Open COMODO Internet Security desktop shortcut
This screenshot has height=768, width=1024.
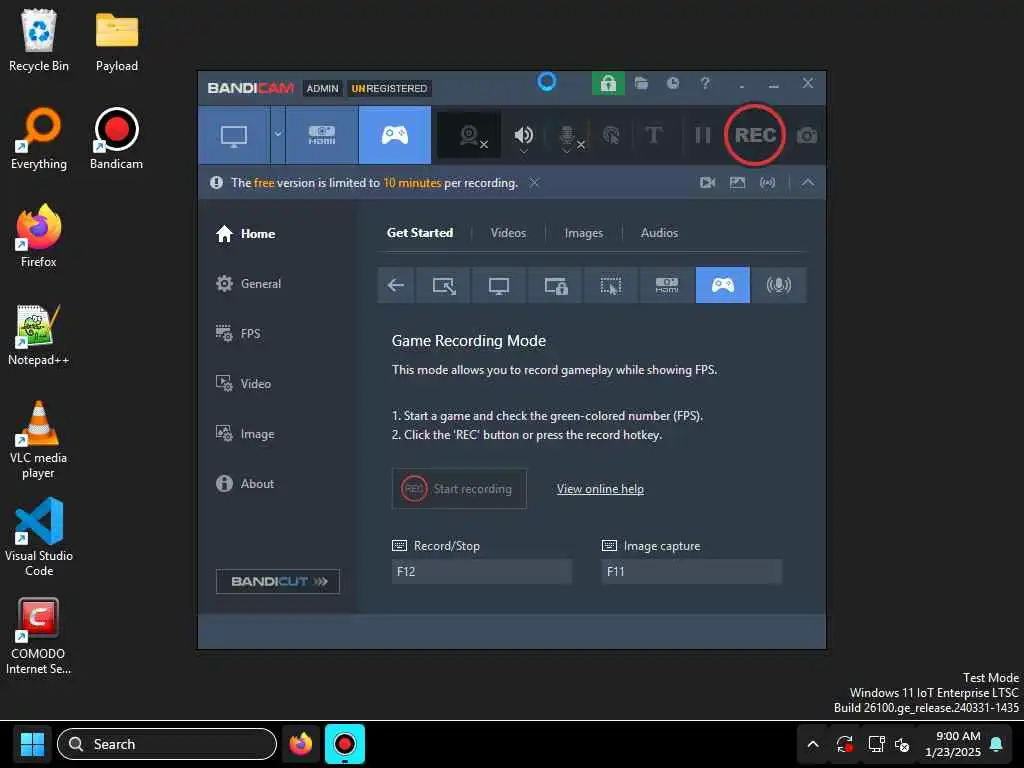[39, 636]
